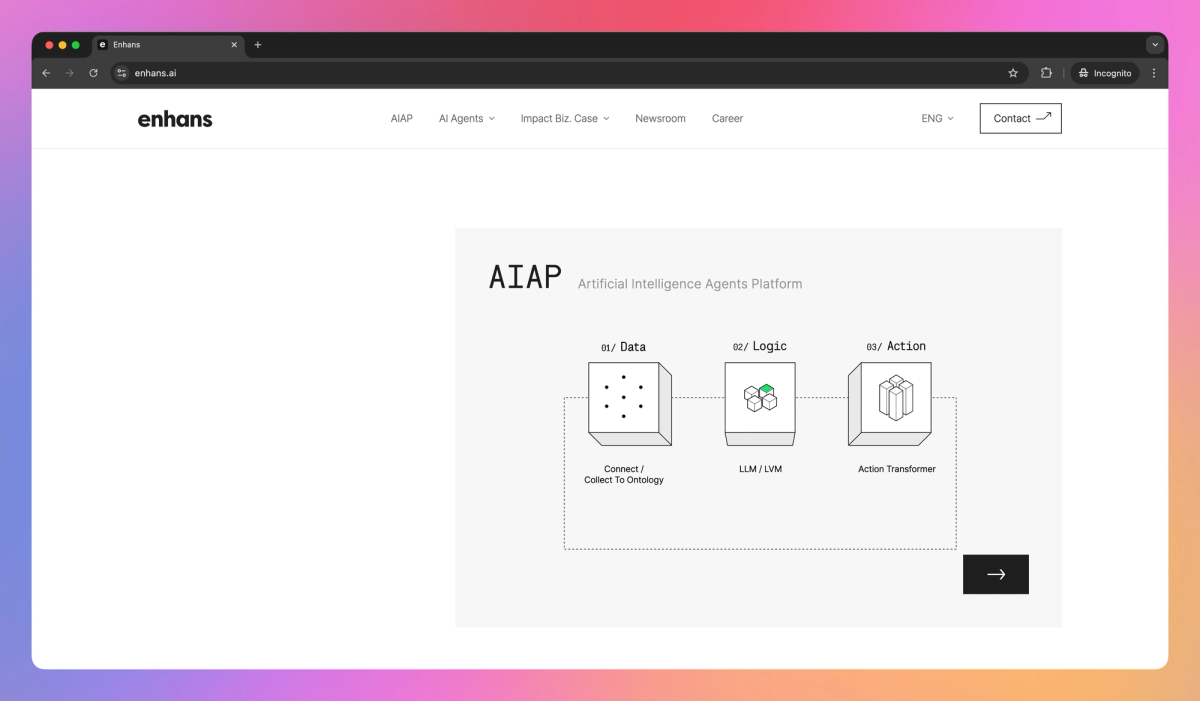This screenshot has width=1200, height=701.
Task: Bookmark this page with the star
Action: [1013, 73]
